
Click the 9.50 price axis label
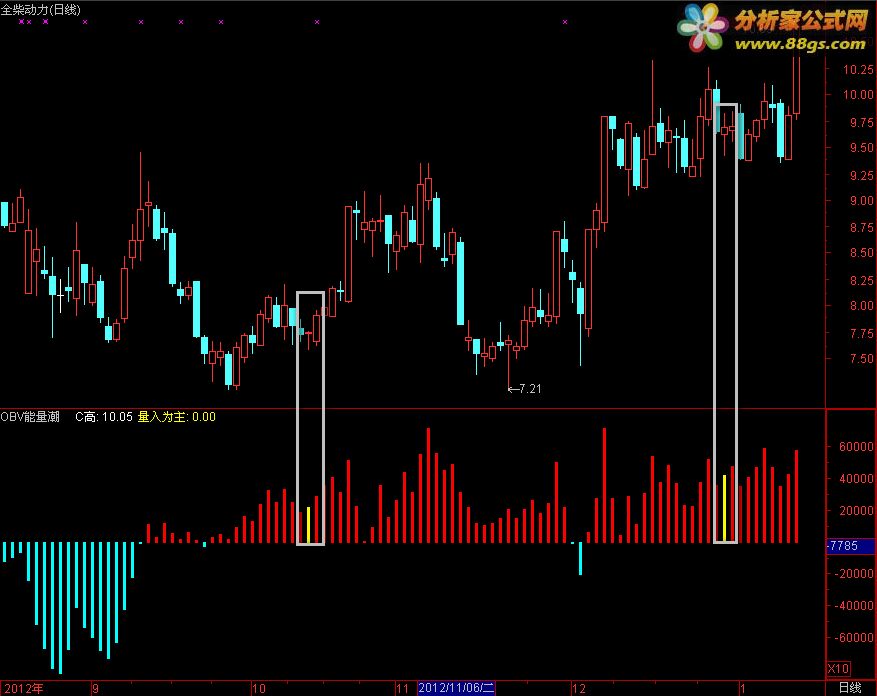pos(861,148)
